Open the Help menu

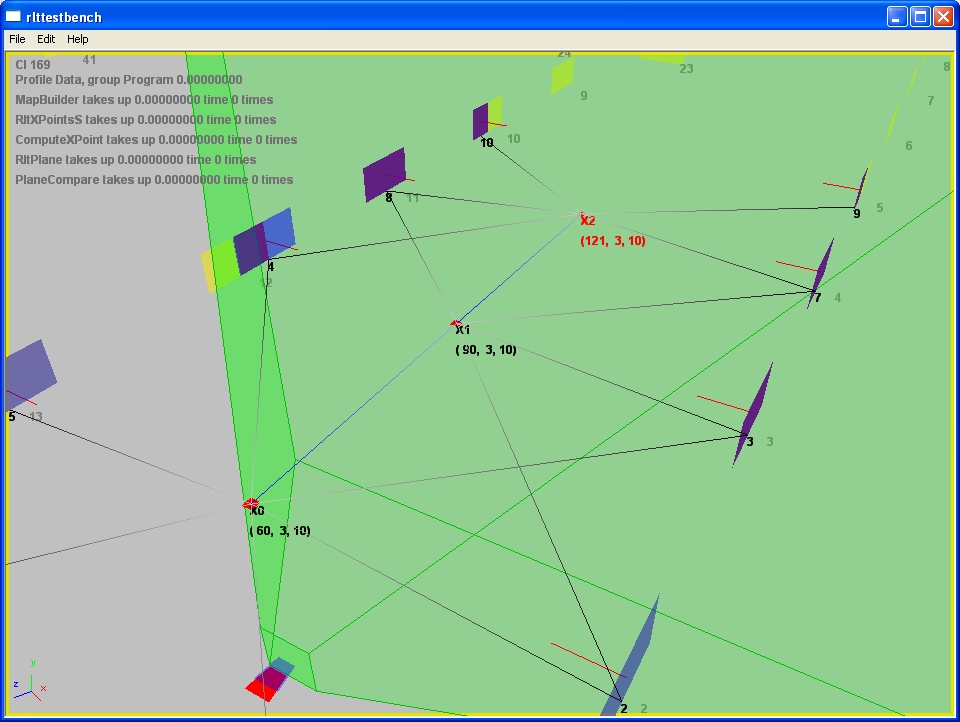78,39
